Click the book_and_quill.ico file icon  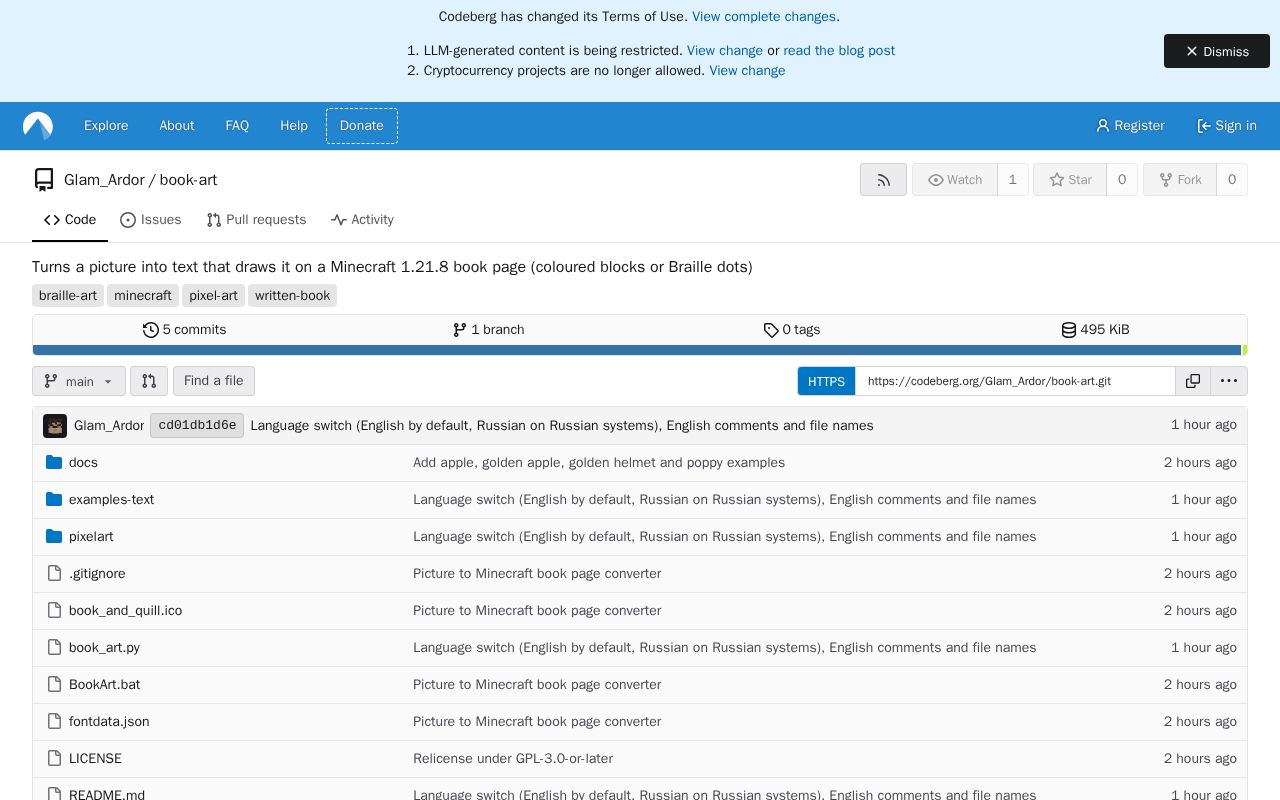[x=54, y=611]
